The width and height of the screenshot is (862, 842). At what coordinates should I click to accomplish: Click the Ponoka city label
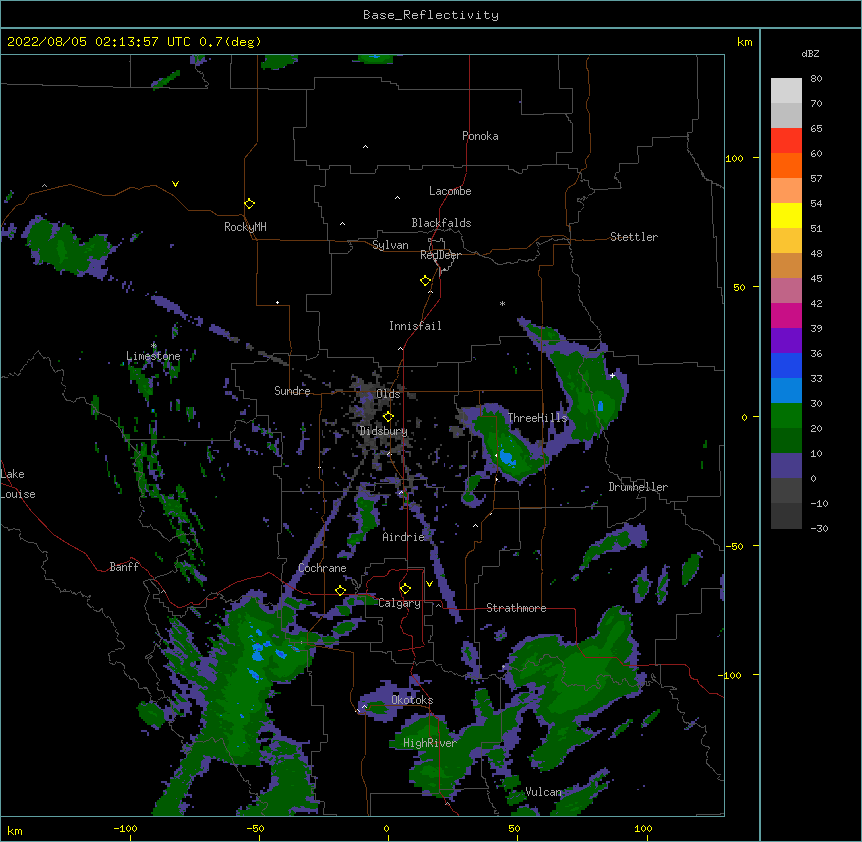(x=480, y=136)
